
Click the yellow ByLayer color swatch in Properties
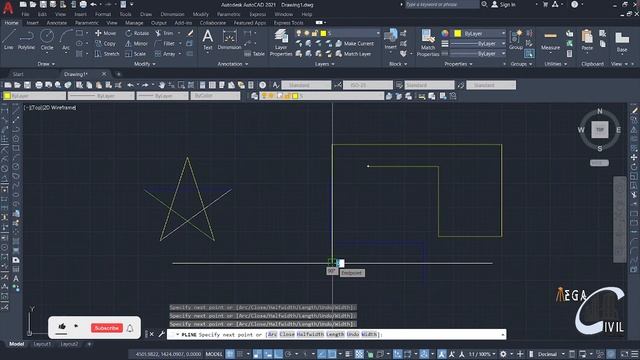point(458,33)
